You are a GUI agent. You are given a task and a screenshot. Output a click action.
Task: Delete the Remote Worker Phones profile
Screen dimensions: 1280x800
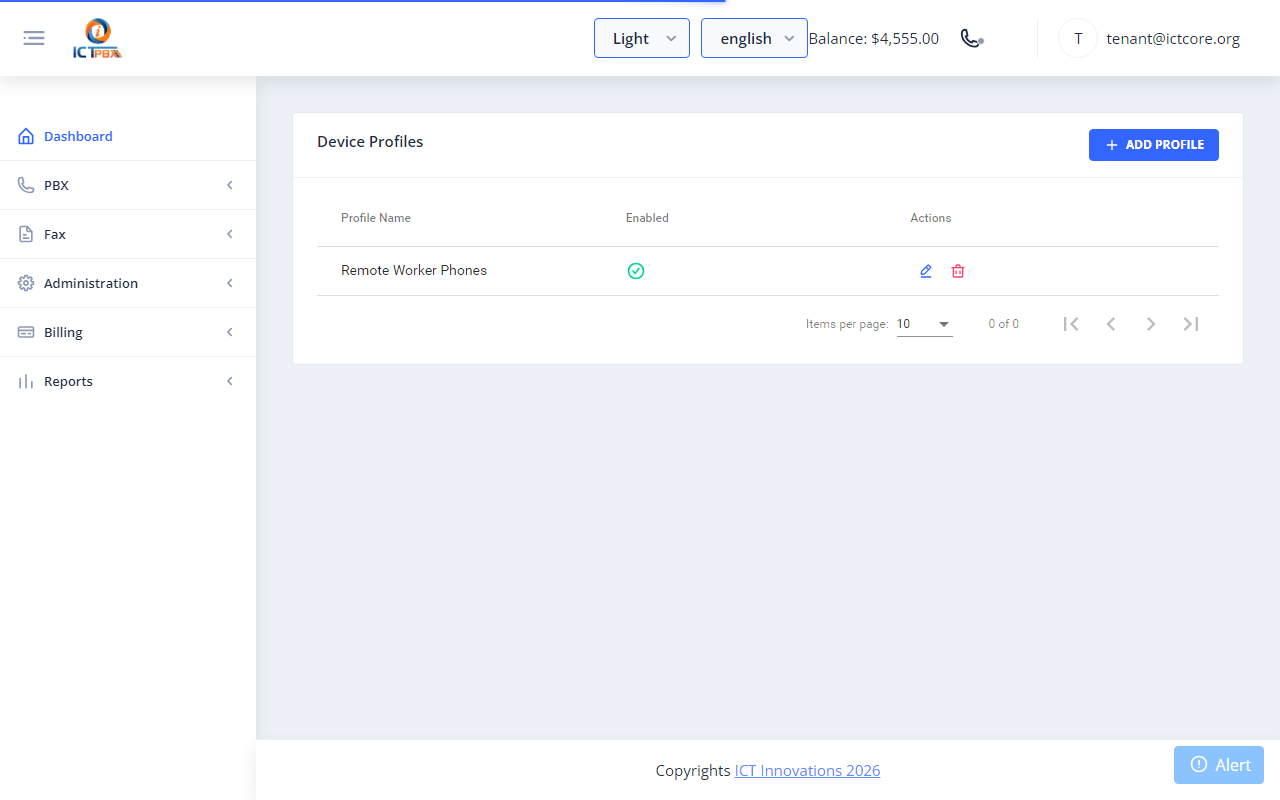958,271
